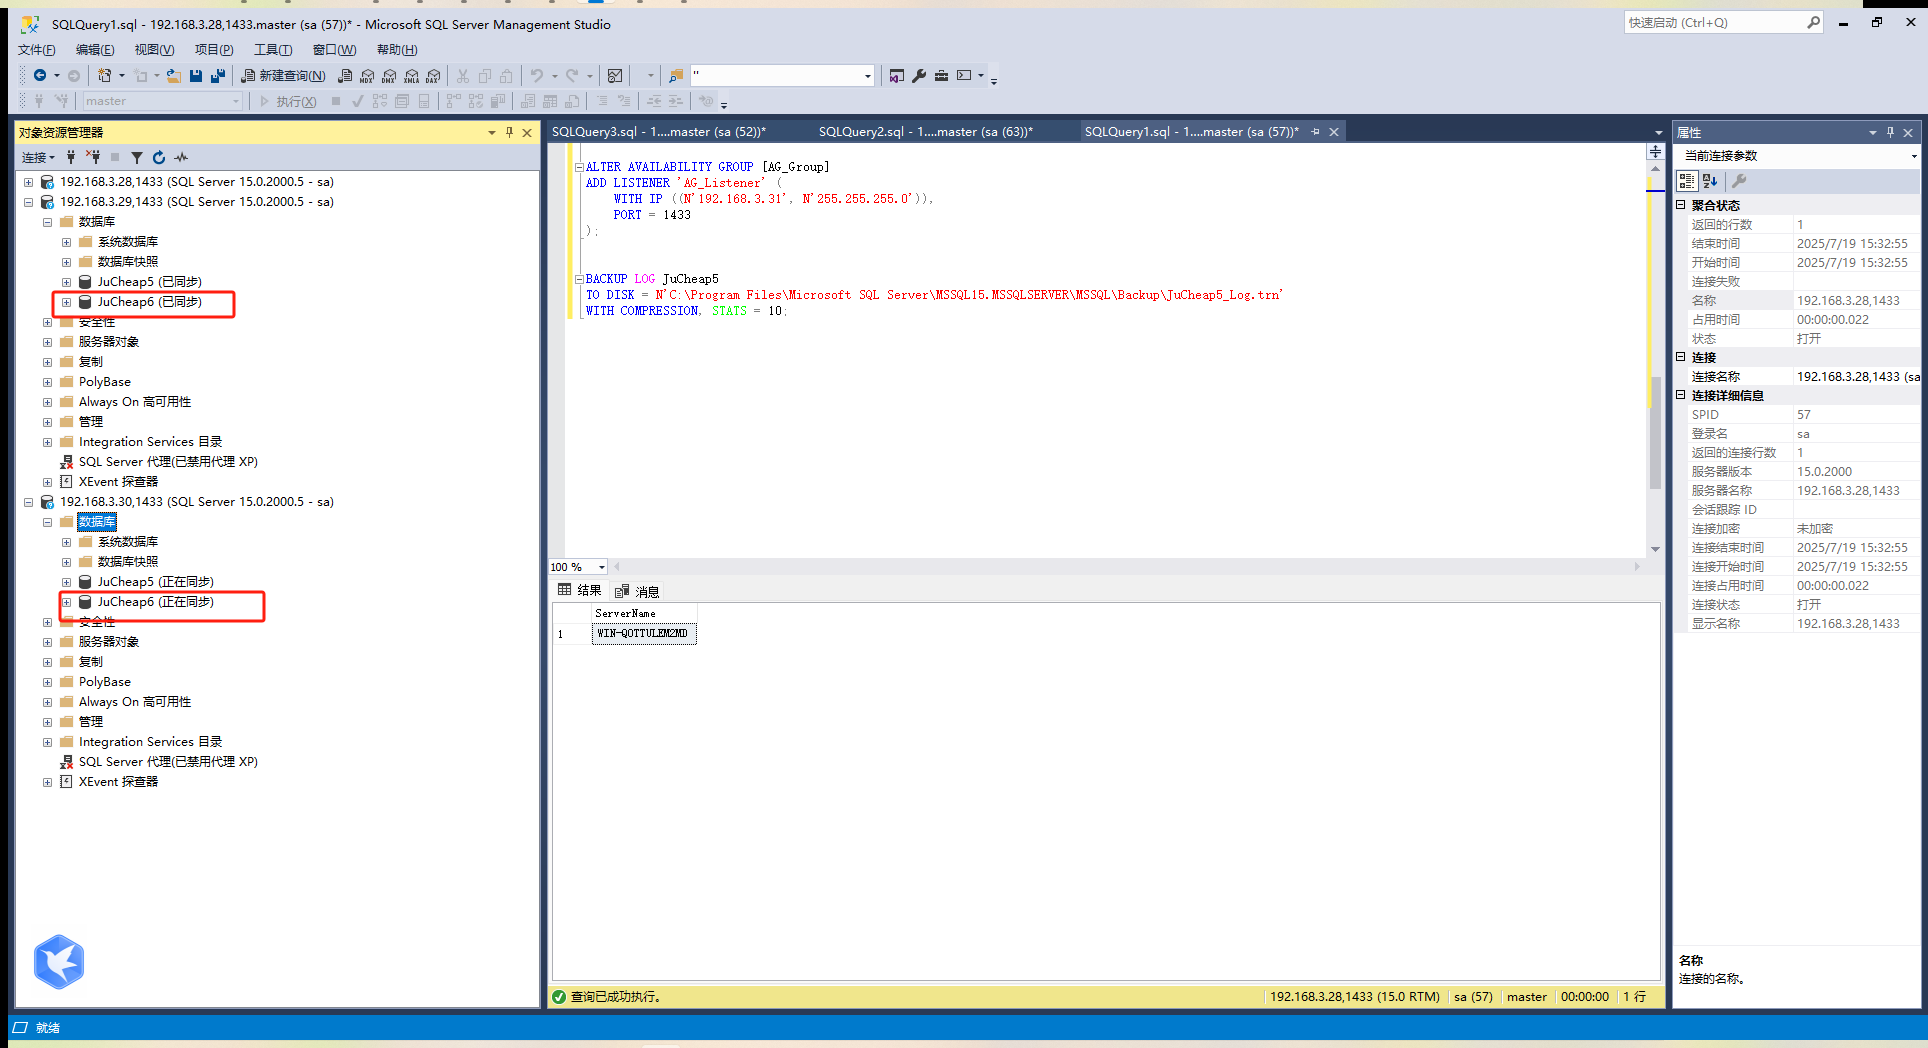Image resolution: width=1928 pixels, height=1048 pixels.
Task: Click the filter funnel icon in Object Explorer
Action: click(137, 157)
